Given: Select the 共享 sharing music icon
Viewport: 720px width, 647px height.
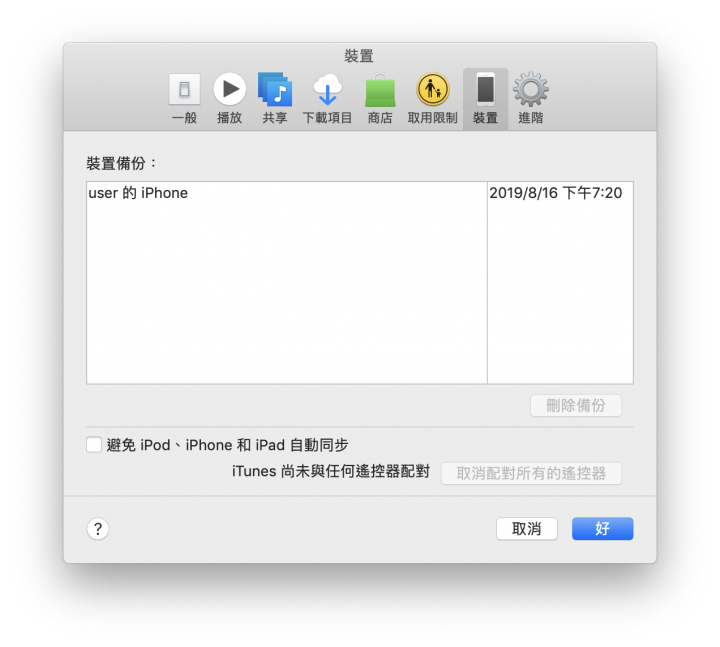Looking at the screenshot, I should (275, 89).
